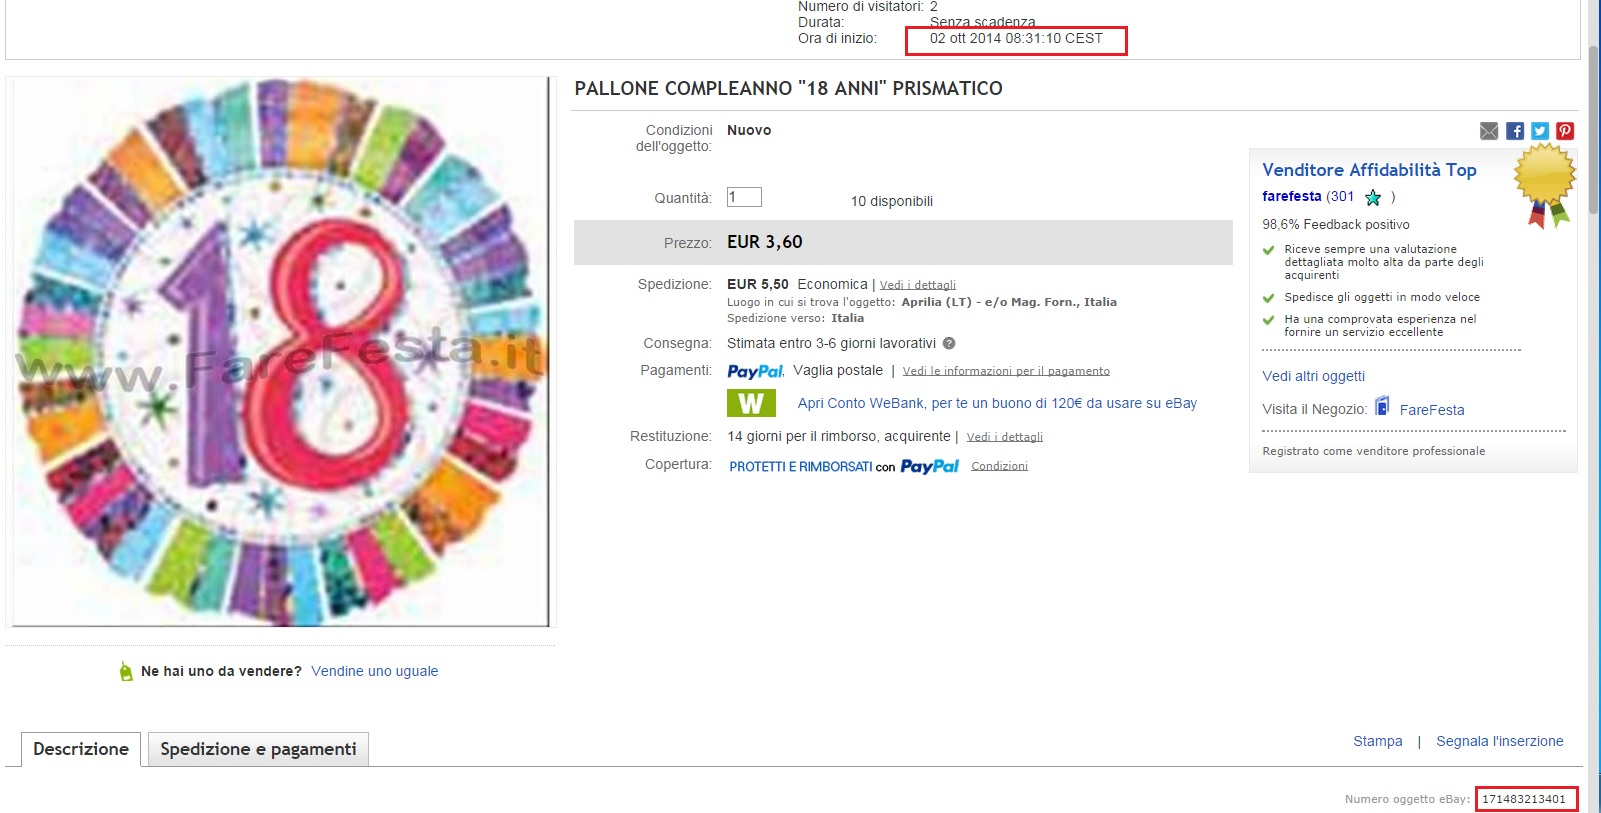Click the Quantità input field
The width and height of the screenshot is (1601, 813).
pyautogui.click(x=744, y=197)
